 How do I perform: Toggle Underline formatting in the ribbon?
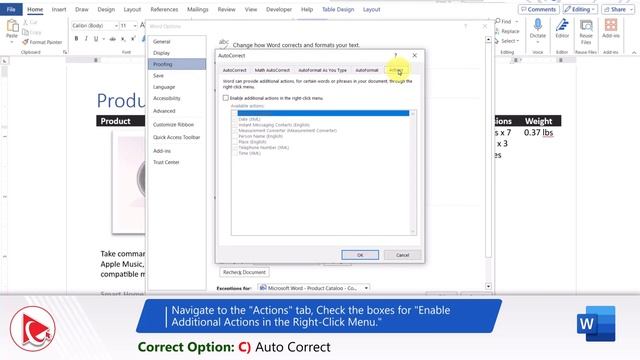(96, 39)
